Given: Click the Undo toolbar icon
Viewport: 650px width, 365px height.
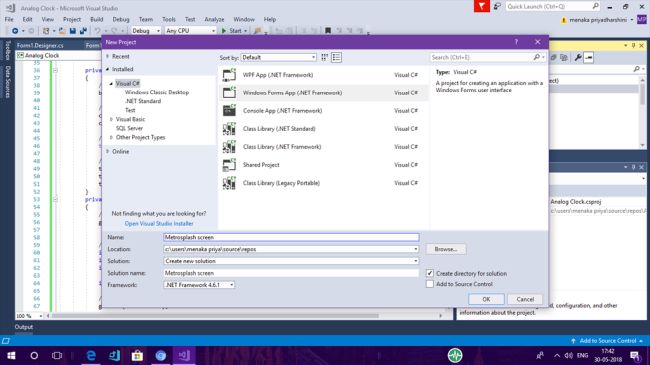Looking at the screenshot, I should pyautogui.click(x=97, y=31).
